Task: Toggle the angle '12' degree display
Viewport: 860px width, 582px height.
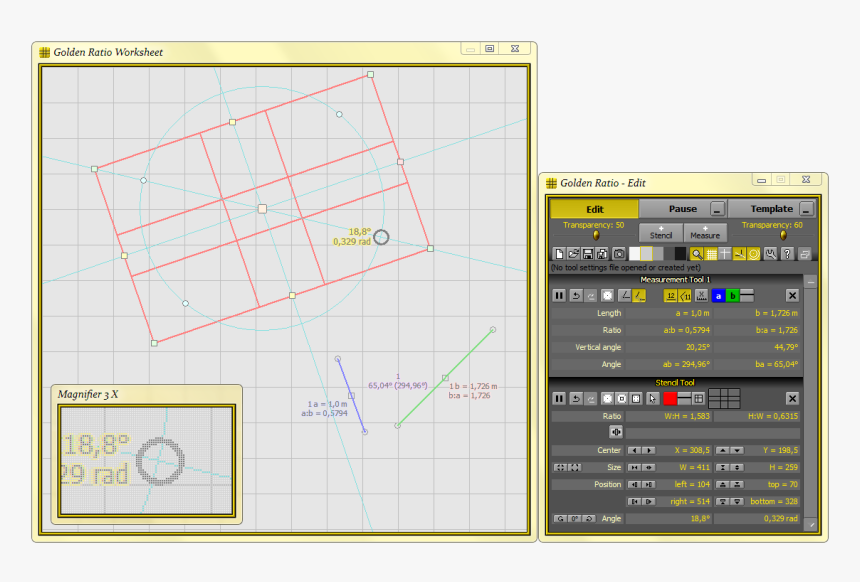Action: click(x=670, y=294)
